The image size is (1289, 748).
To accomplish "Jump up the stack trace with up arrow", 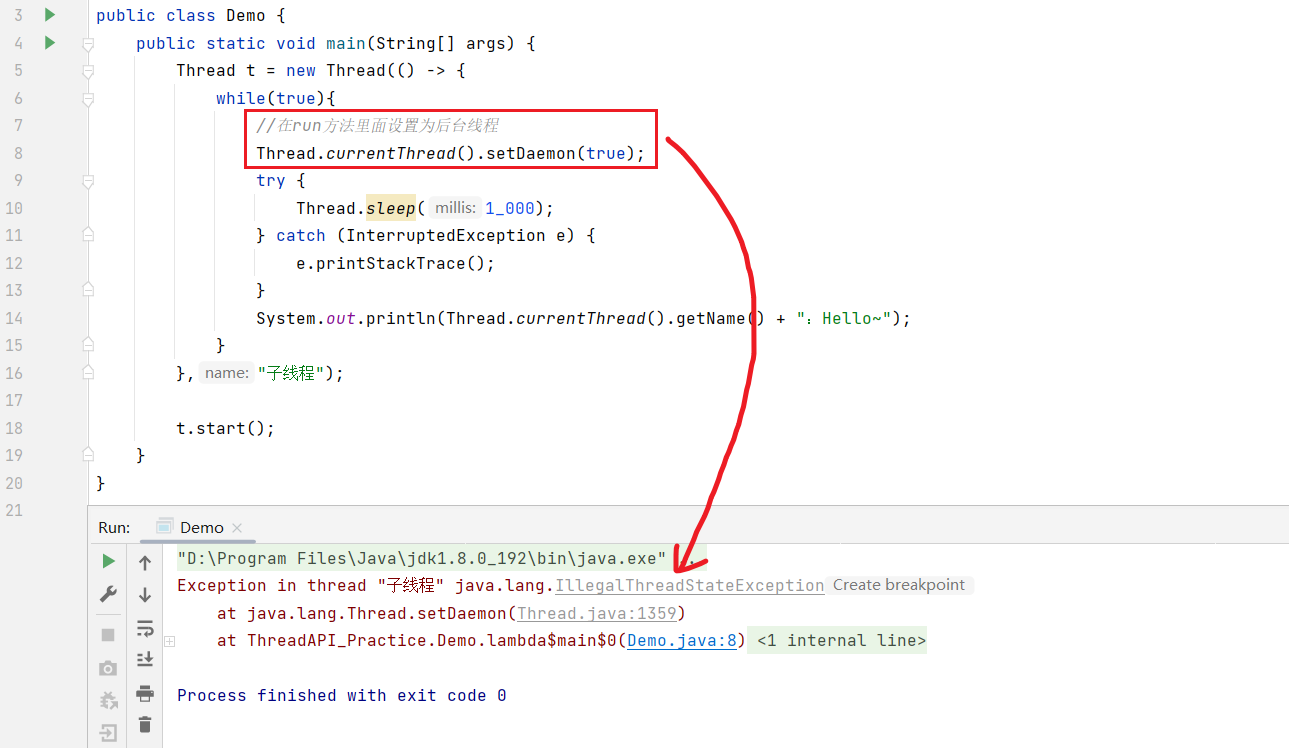I will coord(145,562).
